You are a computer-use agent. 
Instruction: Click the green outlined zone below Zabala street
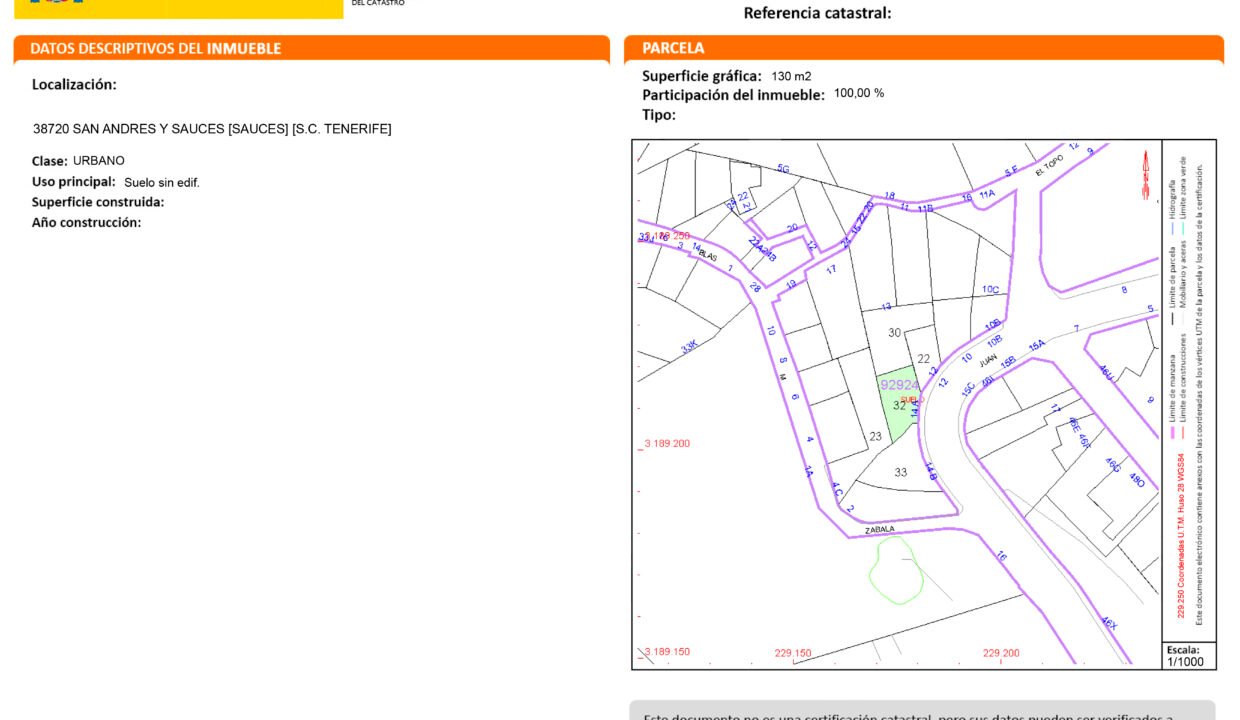[895, 570]
